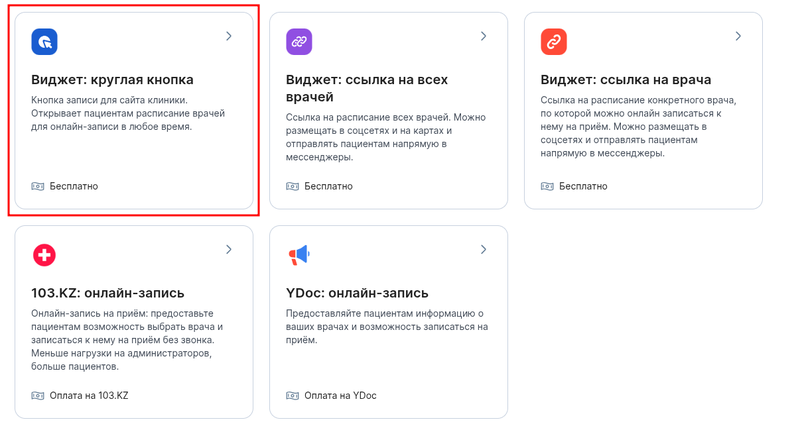Expand the 'Виджет: ссылка на врача' chevron
The height and width of the screenshot is (432, 800).
[738, 36]
